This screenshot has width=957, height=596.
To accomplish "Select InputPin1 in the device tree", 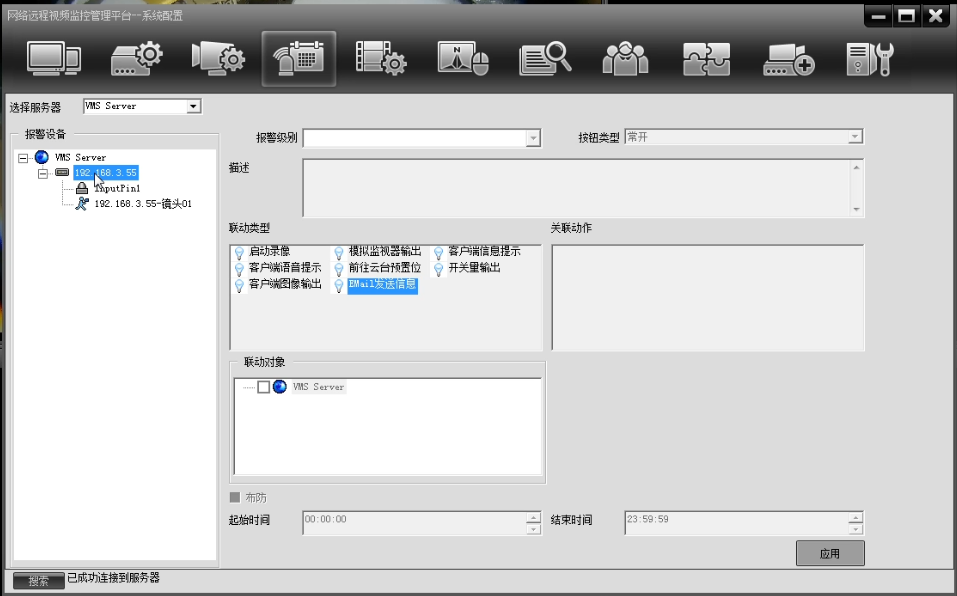I will [x=116, y=188].
